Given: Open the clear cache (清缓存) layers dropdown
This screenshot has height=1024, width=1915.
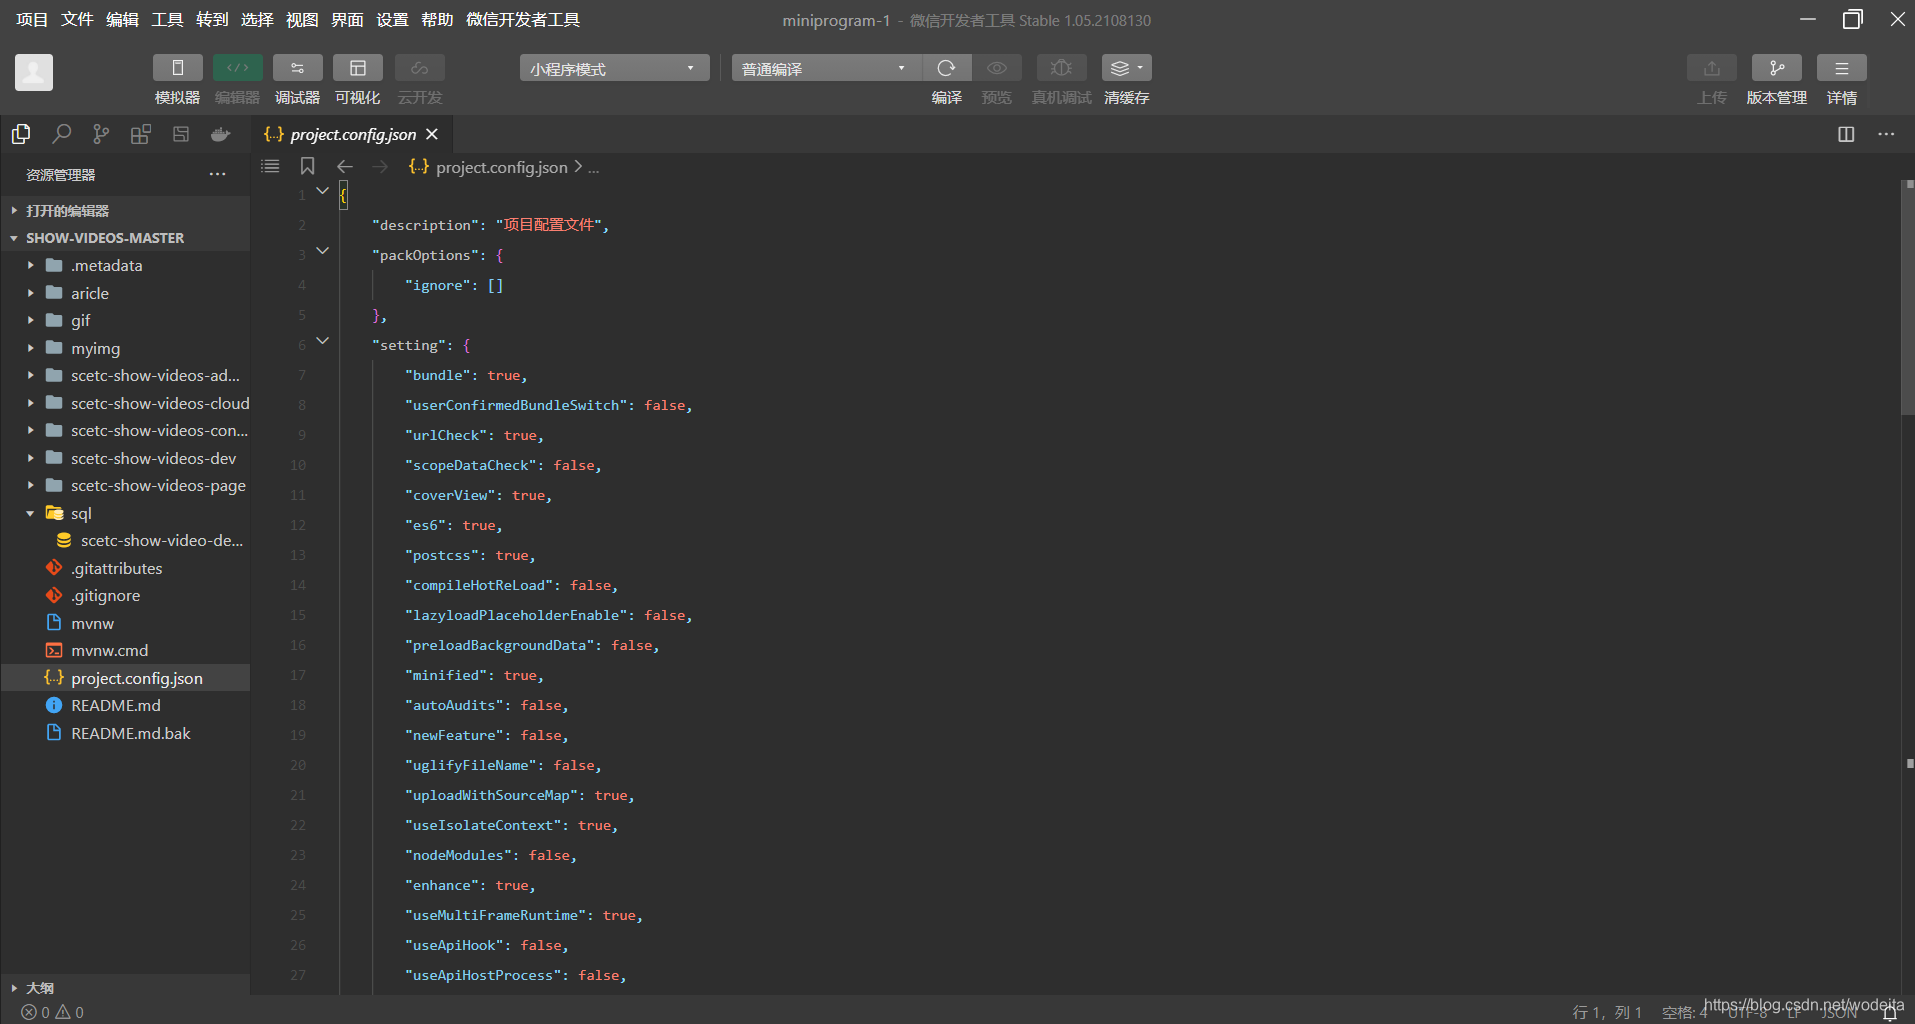Looking at the screenshot, I should (x=1126, y=68).
